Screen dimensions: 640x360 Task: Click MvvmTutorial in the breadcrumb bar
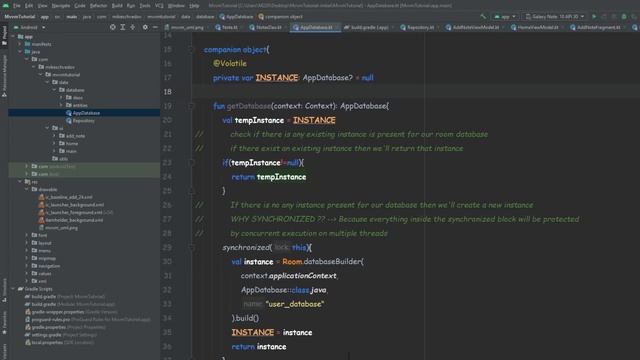click(20, 17)
